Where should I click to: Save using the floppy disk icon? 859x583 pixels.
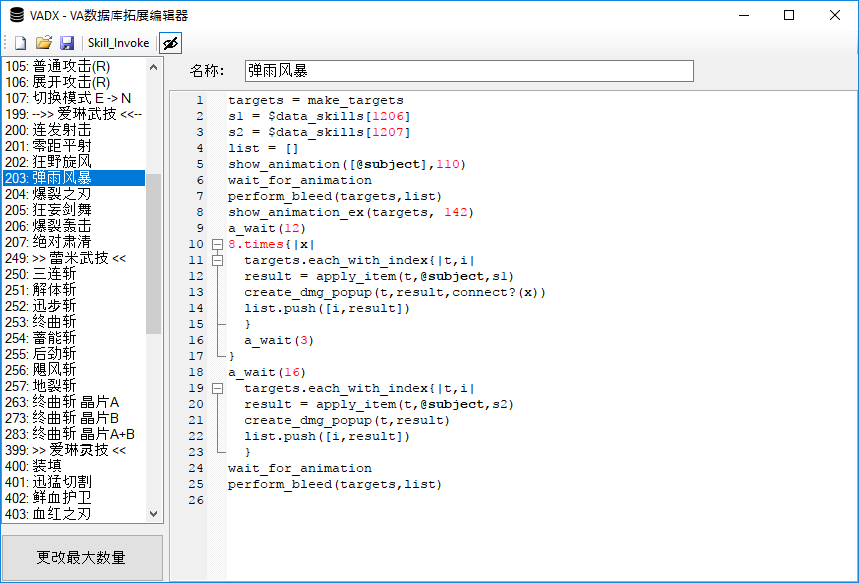(x=67, y=43)
